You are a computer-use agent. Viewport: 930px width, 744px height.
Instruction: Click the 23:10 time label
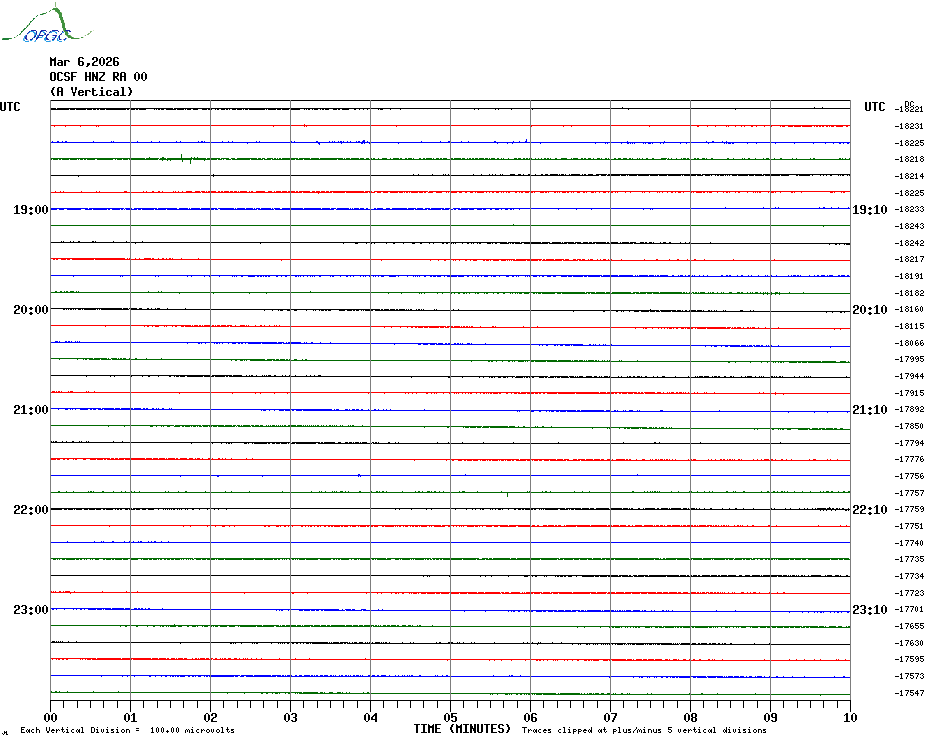[x=870, y=610]
